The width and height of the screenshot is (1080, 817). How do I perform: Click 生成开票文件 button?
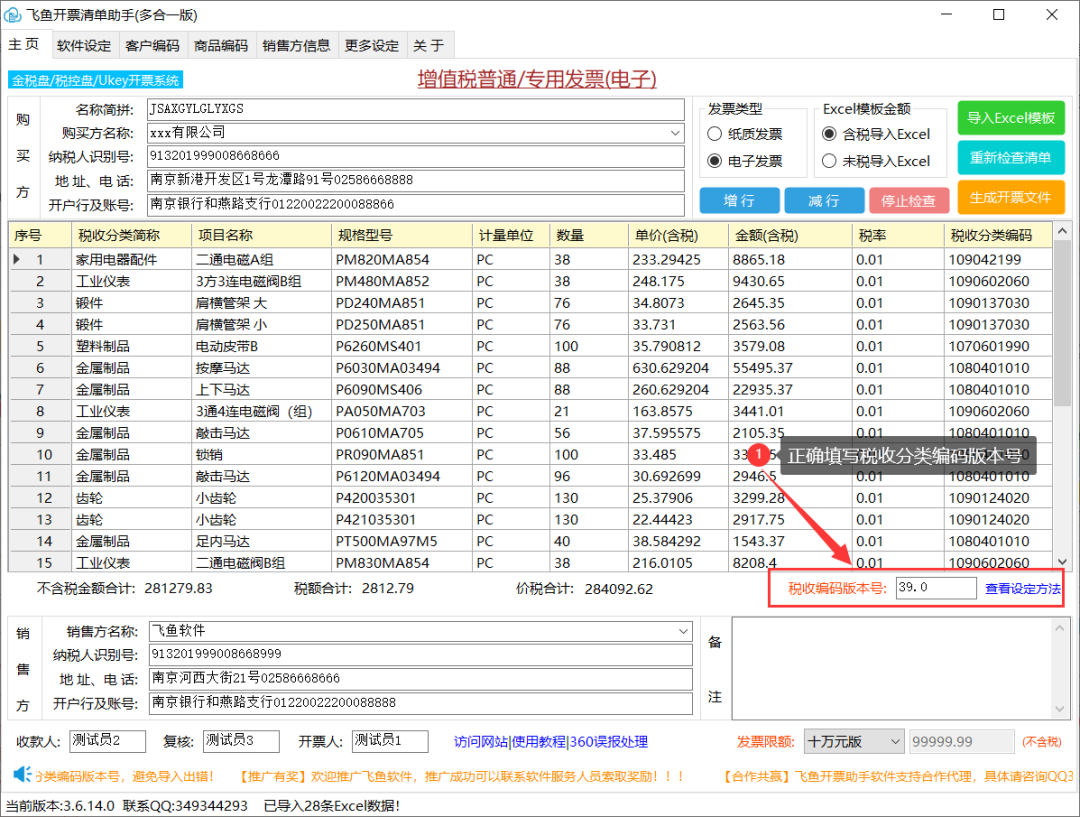pyautogui.click(x=1010, y=198)
